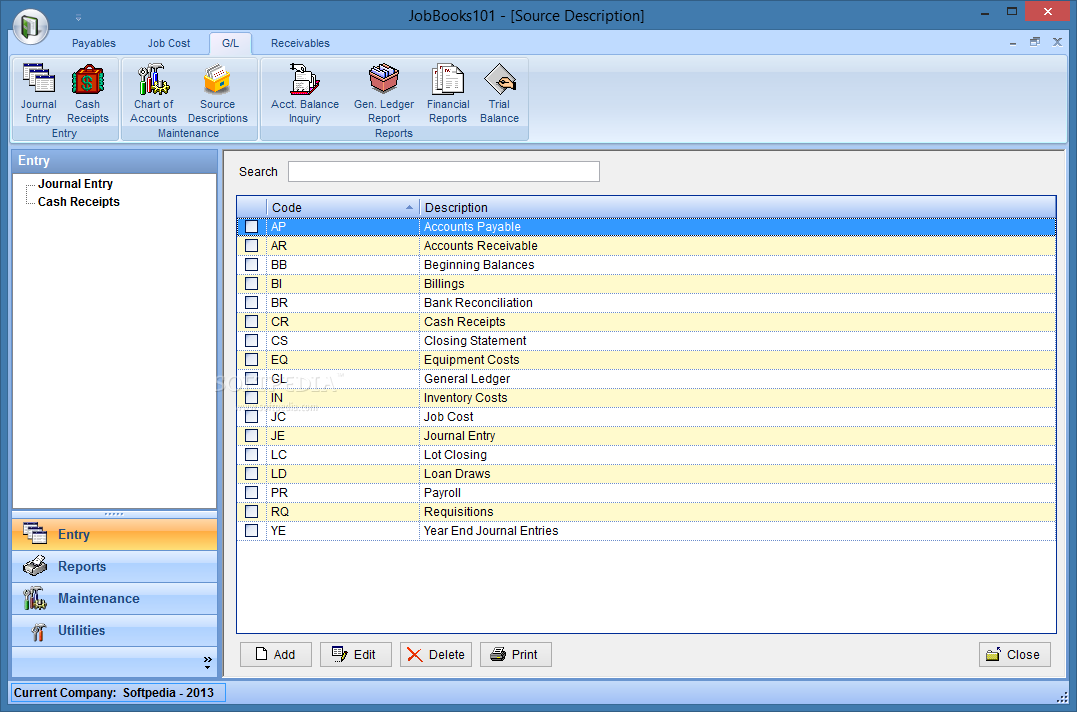Screen dimensions: 1077x712
Task: Select the Inventory Costs description cell
Action: (738, 398)
